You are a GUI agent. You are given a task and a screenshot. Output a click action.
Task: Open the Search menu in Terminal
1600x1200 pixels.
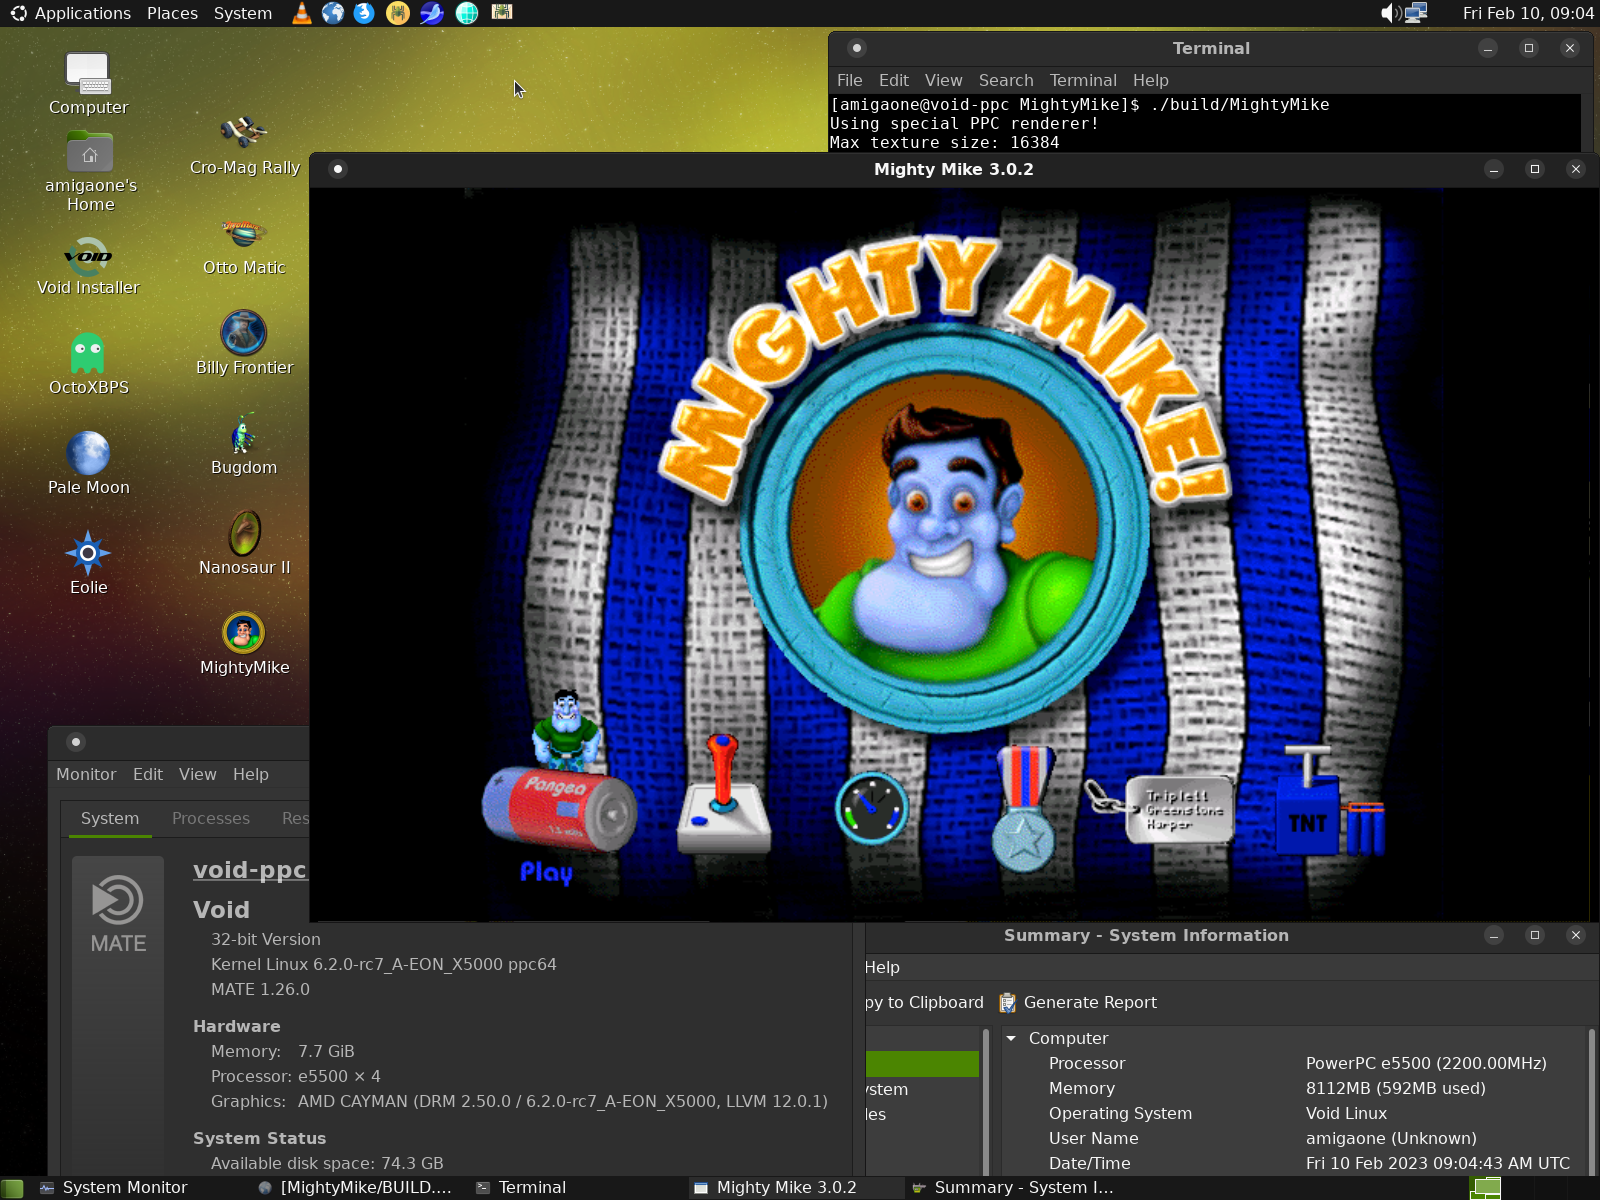pyautogui.click(x=1005, y=80)
